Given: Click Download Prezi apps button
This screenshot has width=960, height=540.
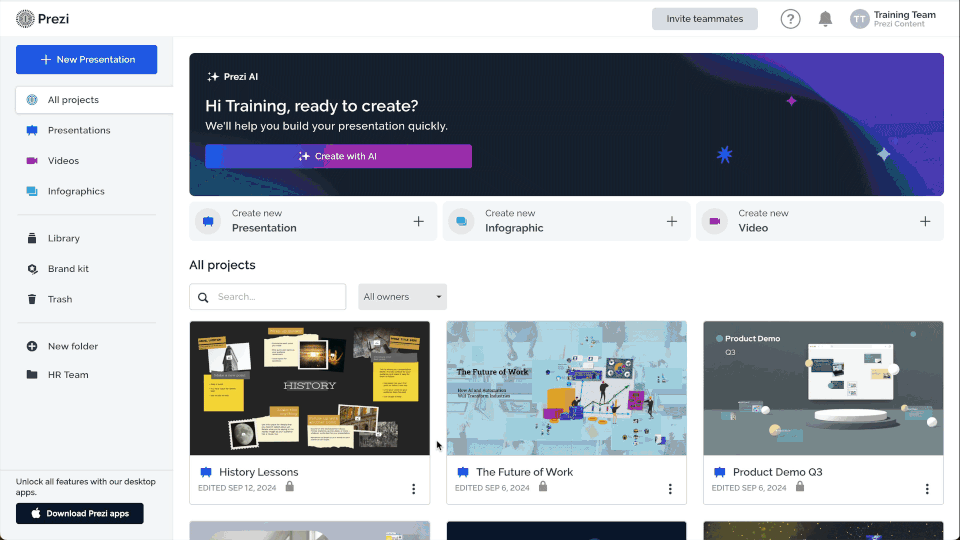Looking at the screenshot, I should [80, 513].
